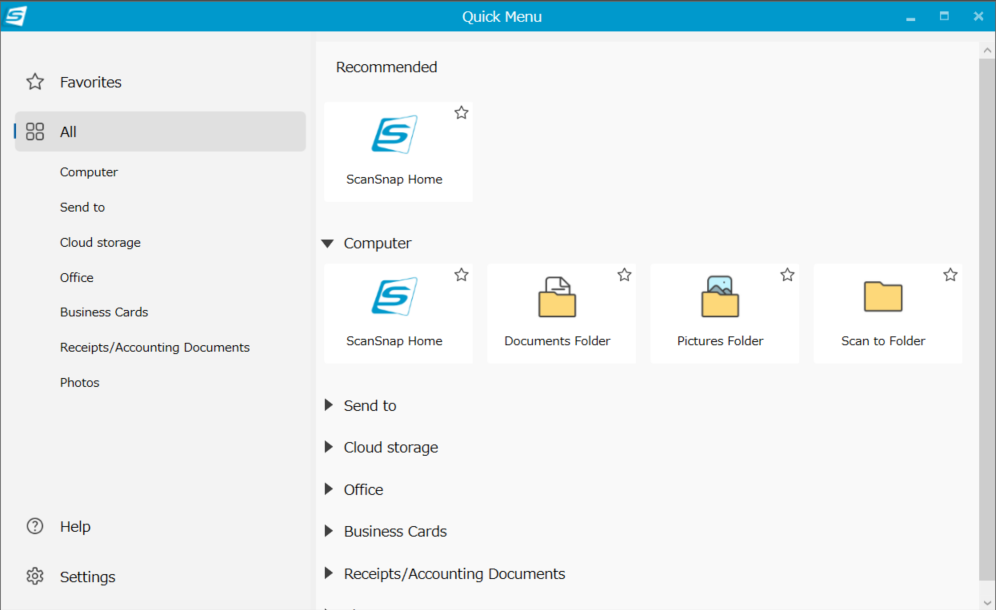Click the Scan to Folder icon
The width and height of the screenshot is (996, 610).
pyautogui.click(x=883, y=298)
